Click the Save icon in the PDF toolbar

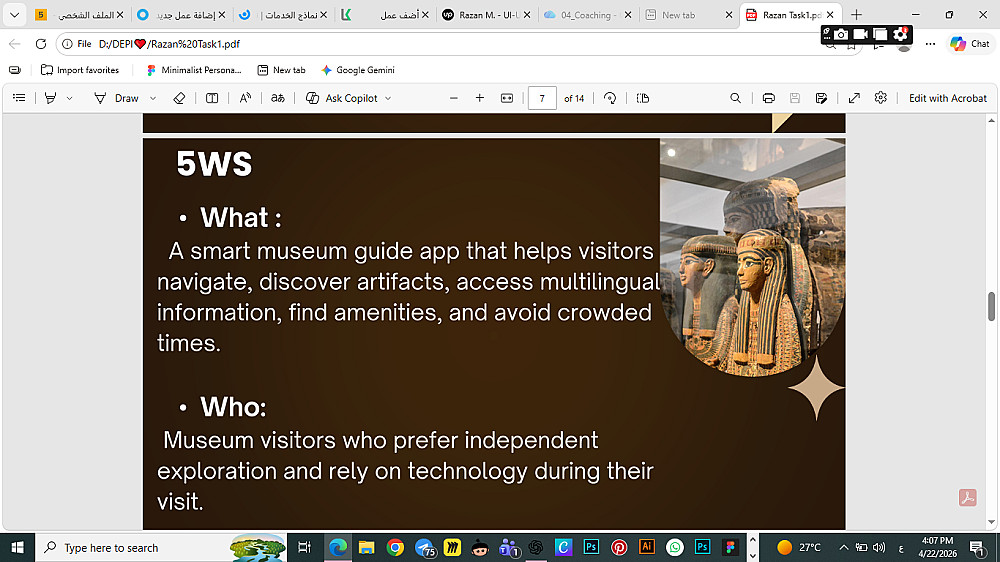[x=795, y=98]
